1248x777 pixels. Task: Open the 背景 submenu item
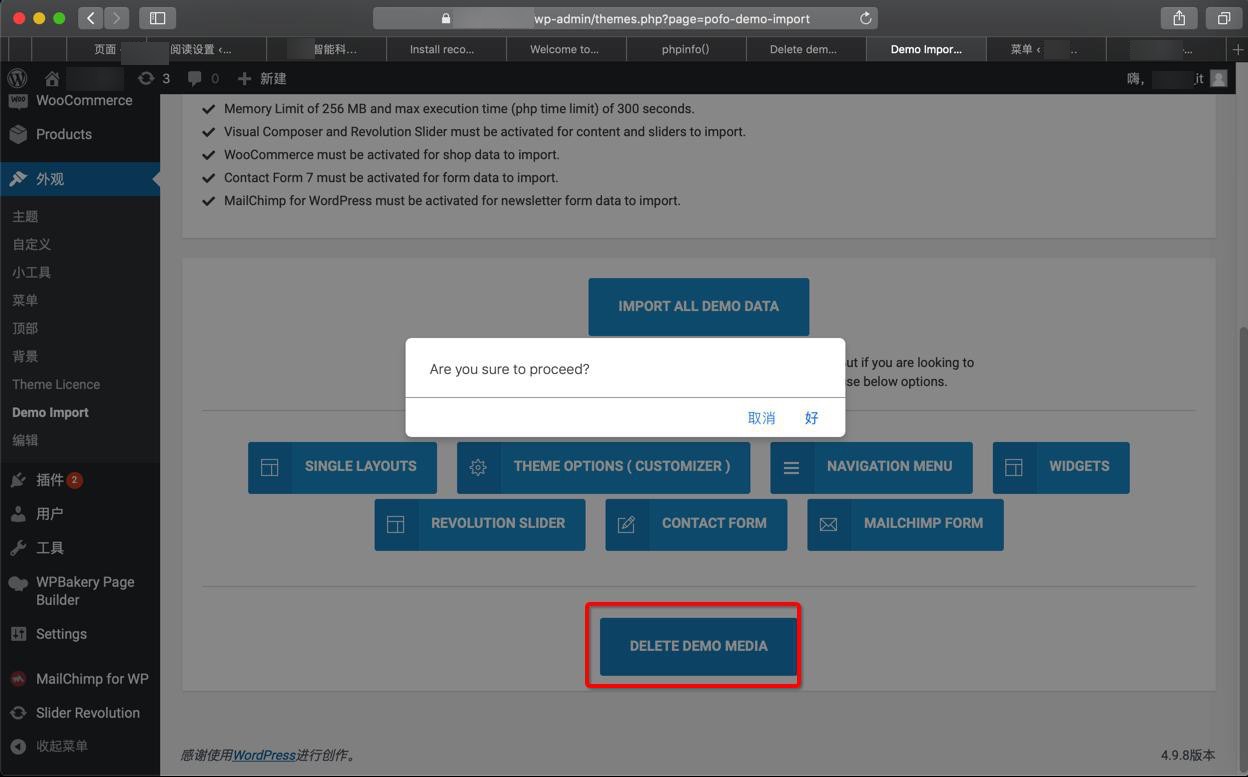point(25,356)
